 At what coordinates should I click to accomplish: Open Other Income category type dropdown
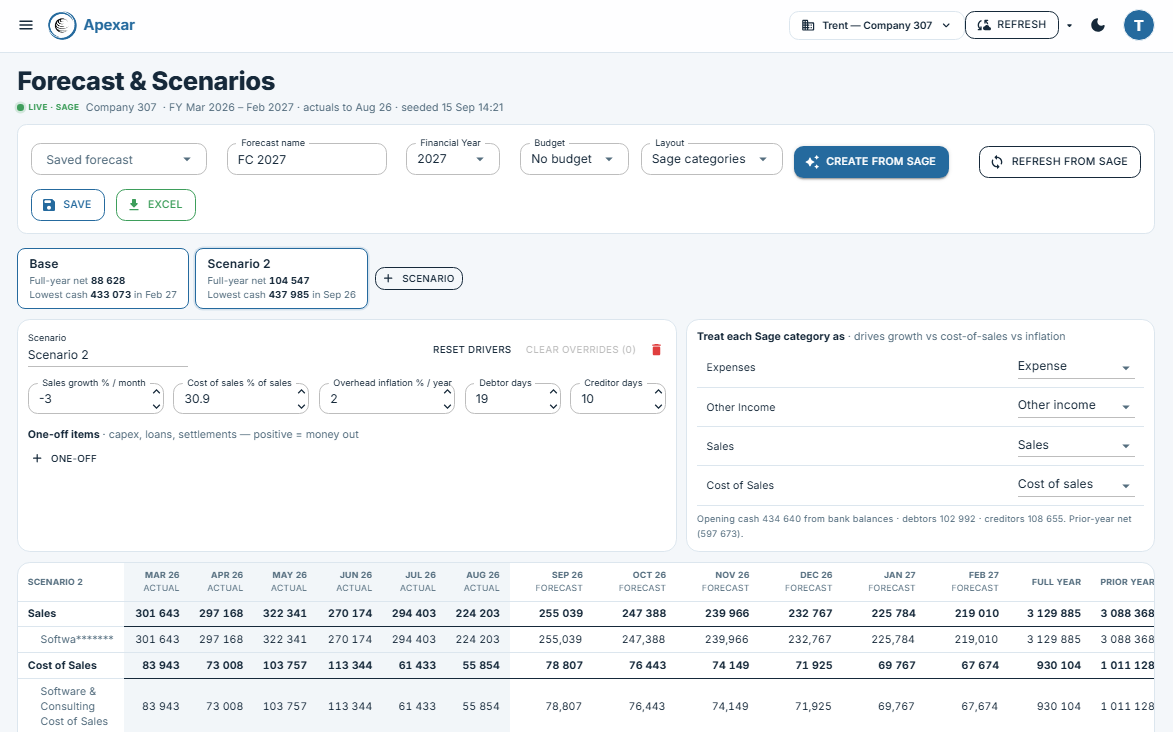click(x=1075, y=406)
